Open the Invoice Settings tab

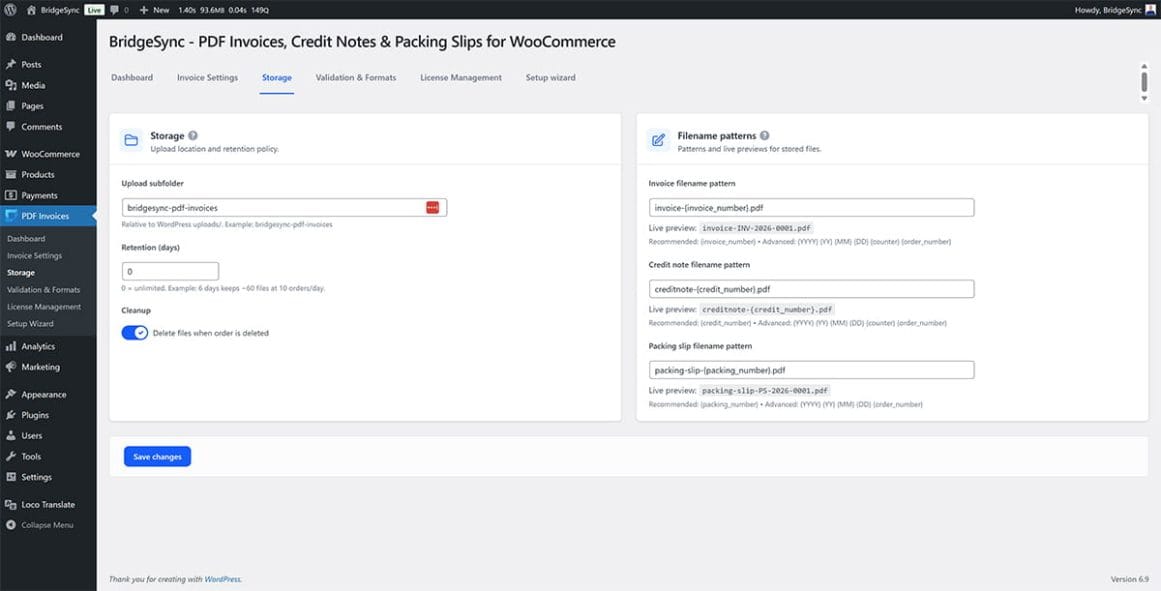click(x=207, y=78)
